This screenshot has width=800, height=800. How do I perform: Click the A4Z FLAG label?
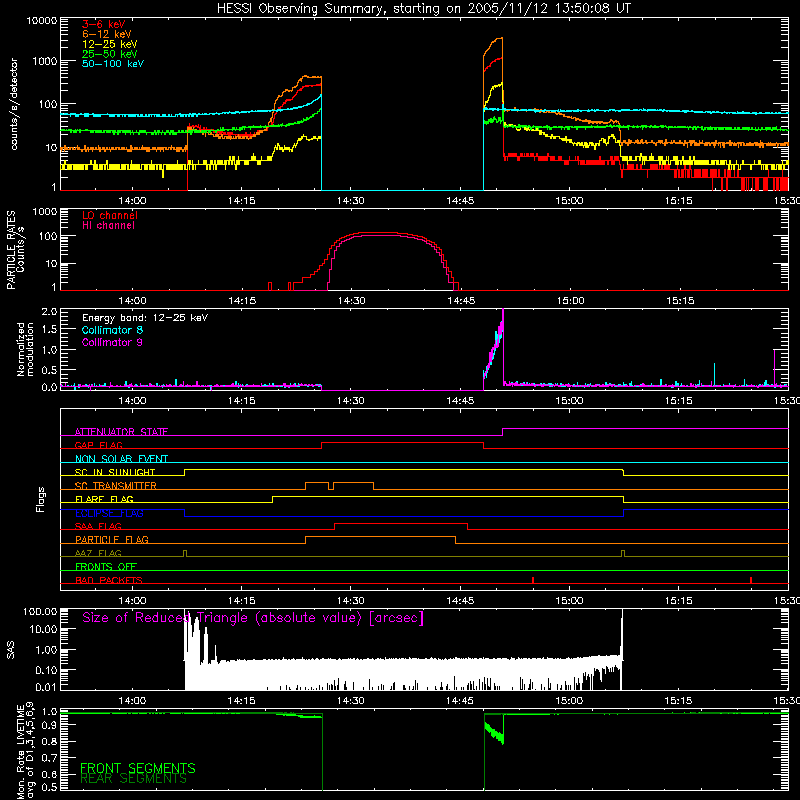click(98, 553)
